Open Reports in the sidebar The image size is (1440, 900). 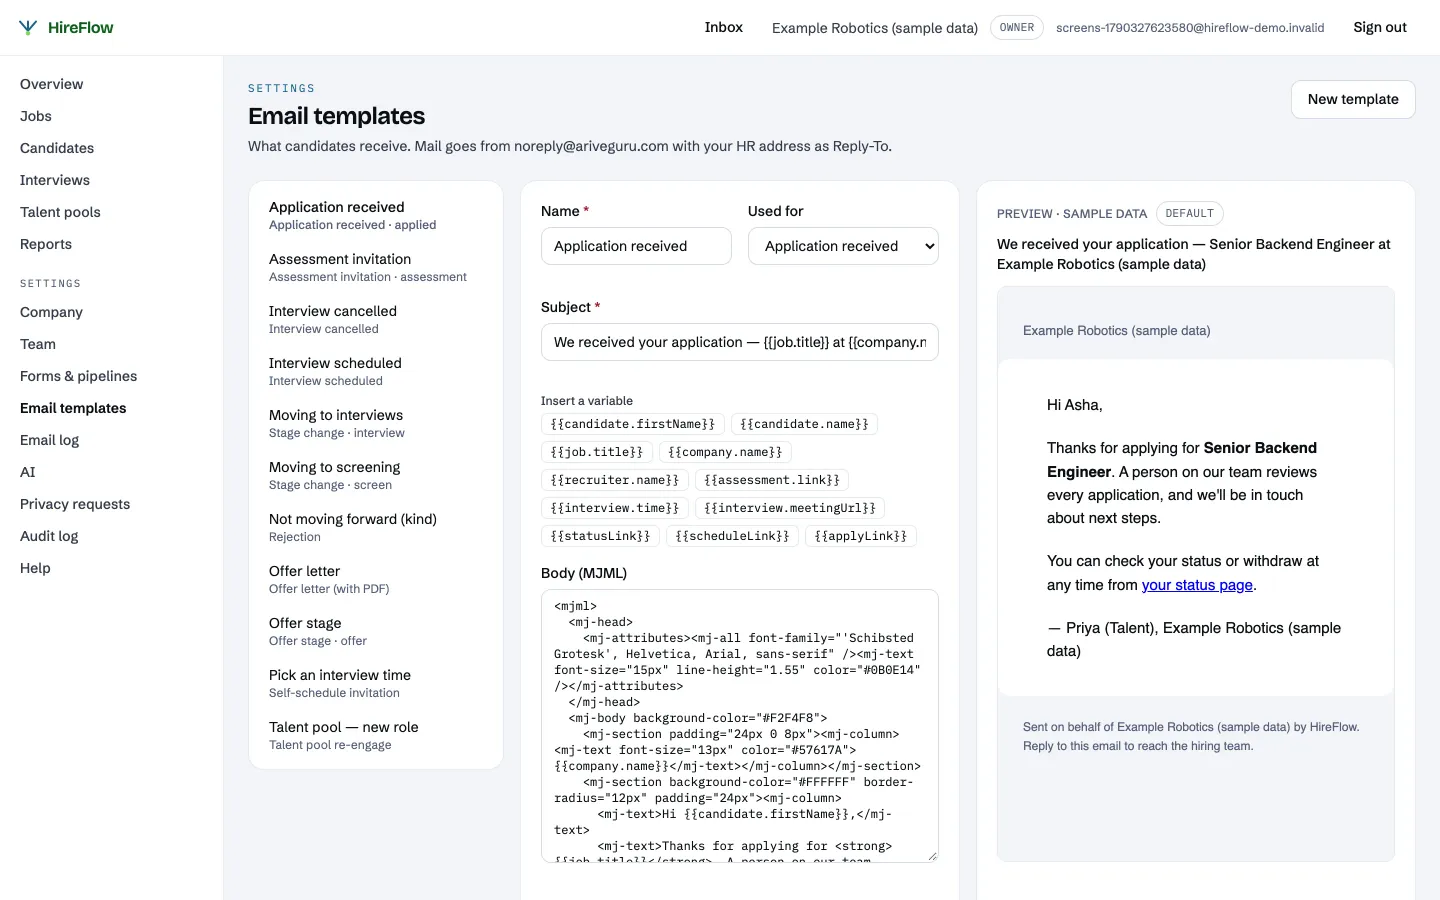46,244
